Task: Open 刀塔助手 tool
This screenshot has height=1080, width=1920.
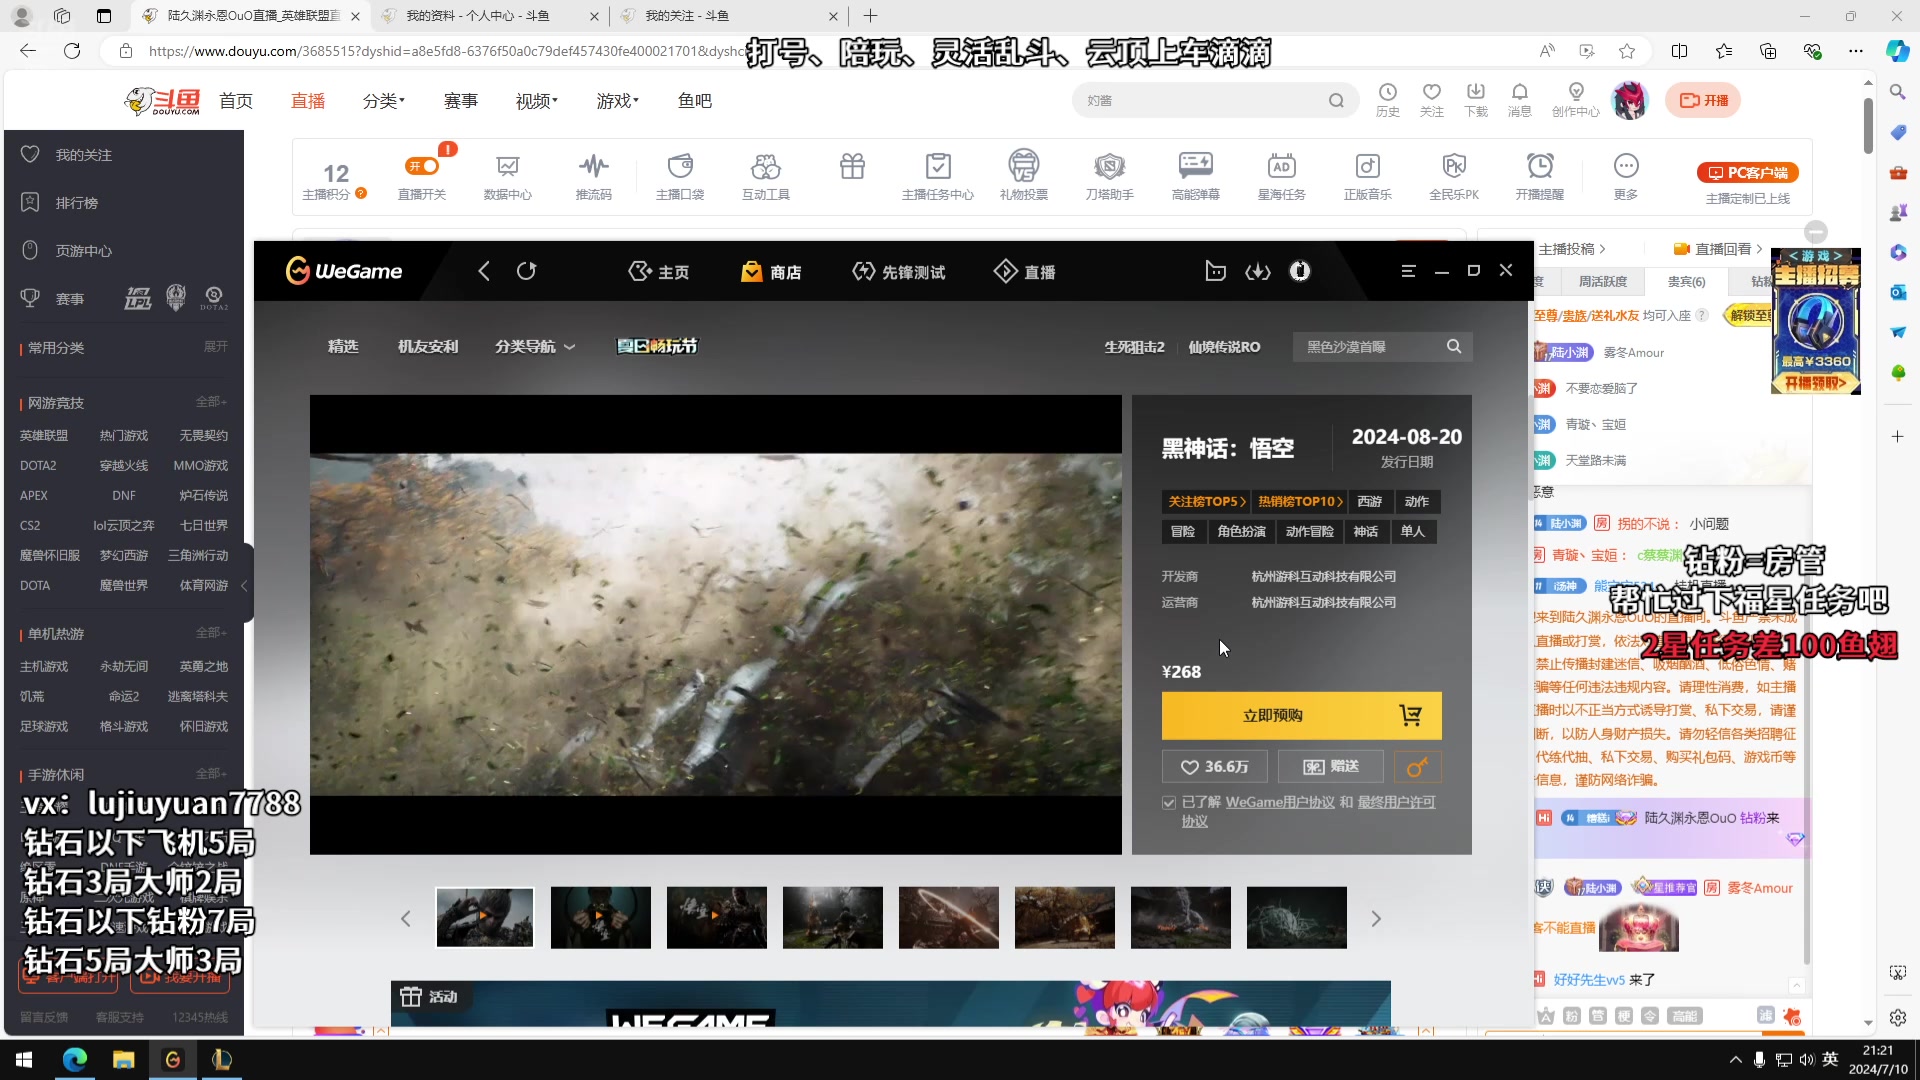Action: click(x=1110, y=176)
